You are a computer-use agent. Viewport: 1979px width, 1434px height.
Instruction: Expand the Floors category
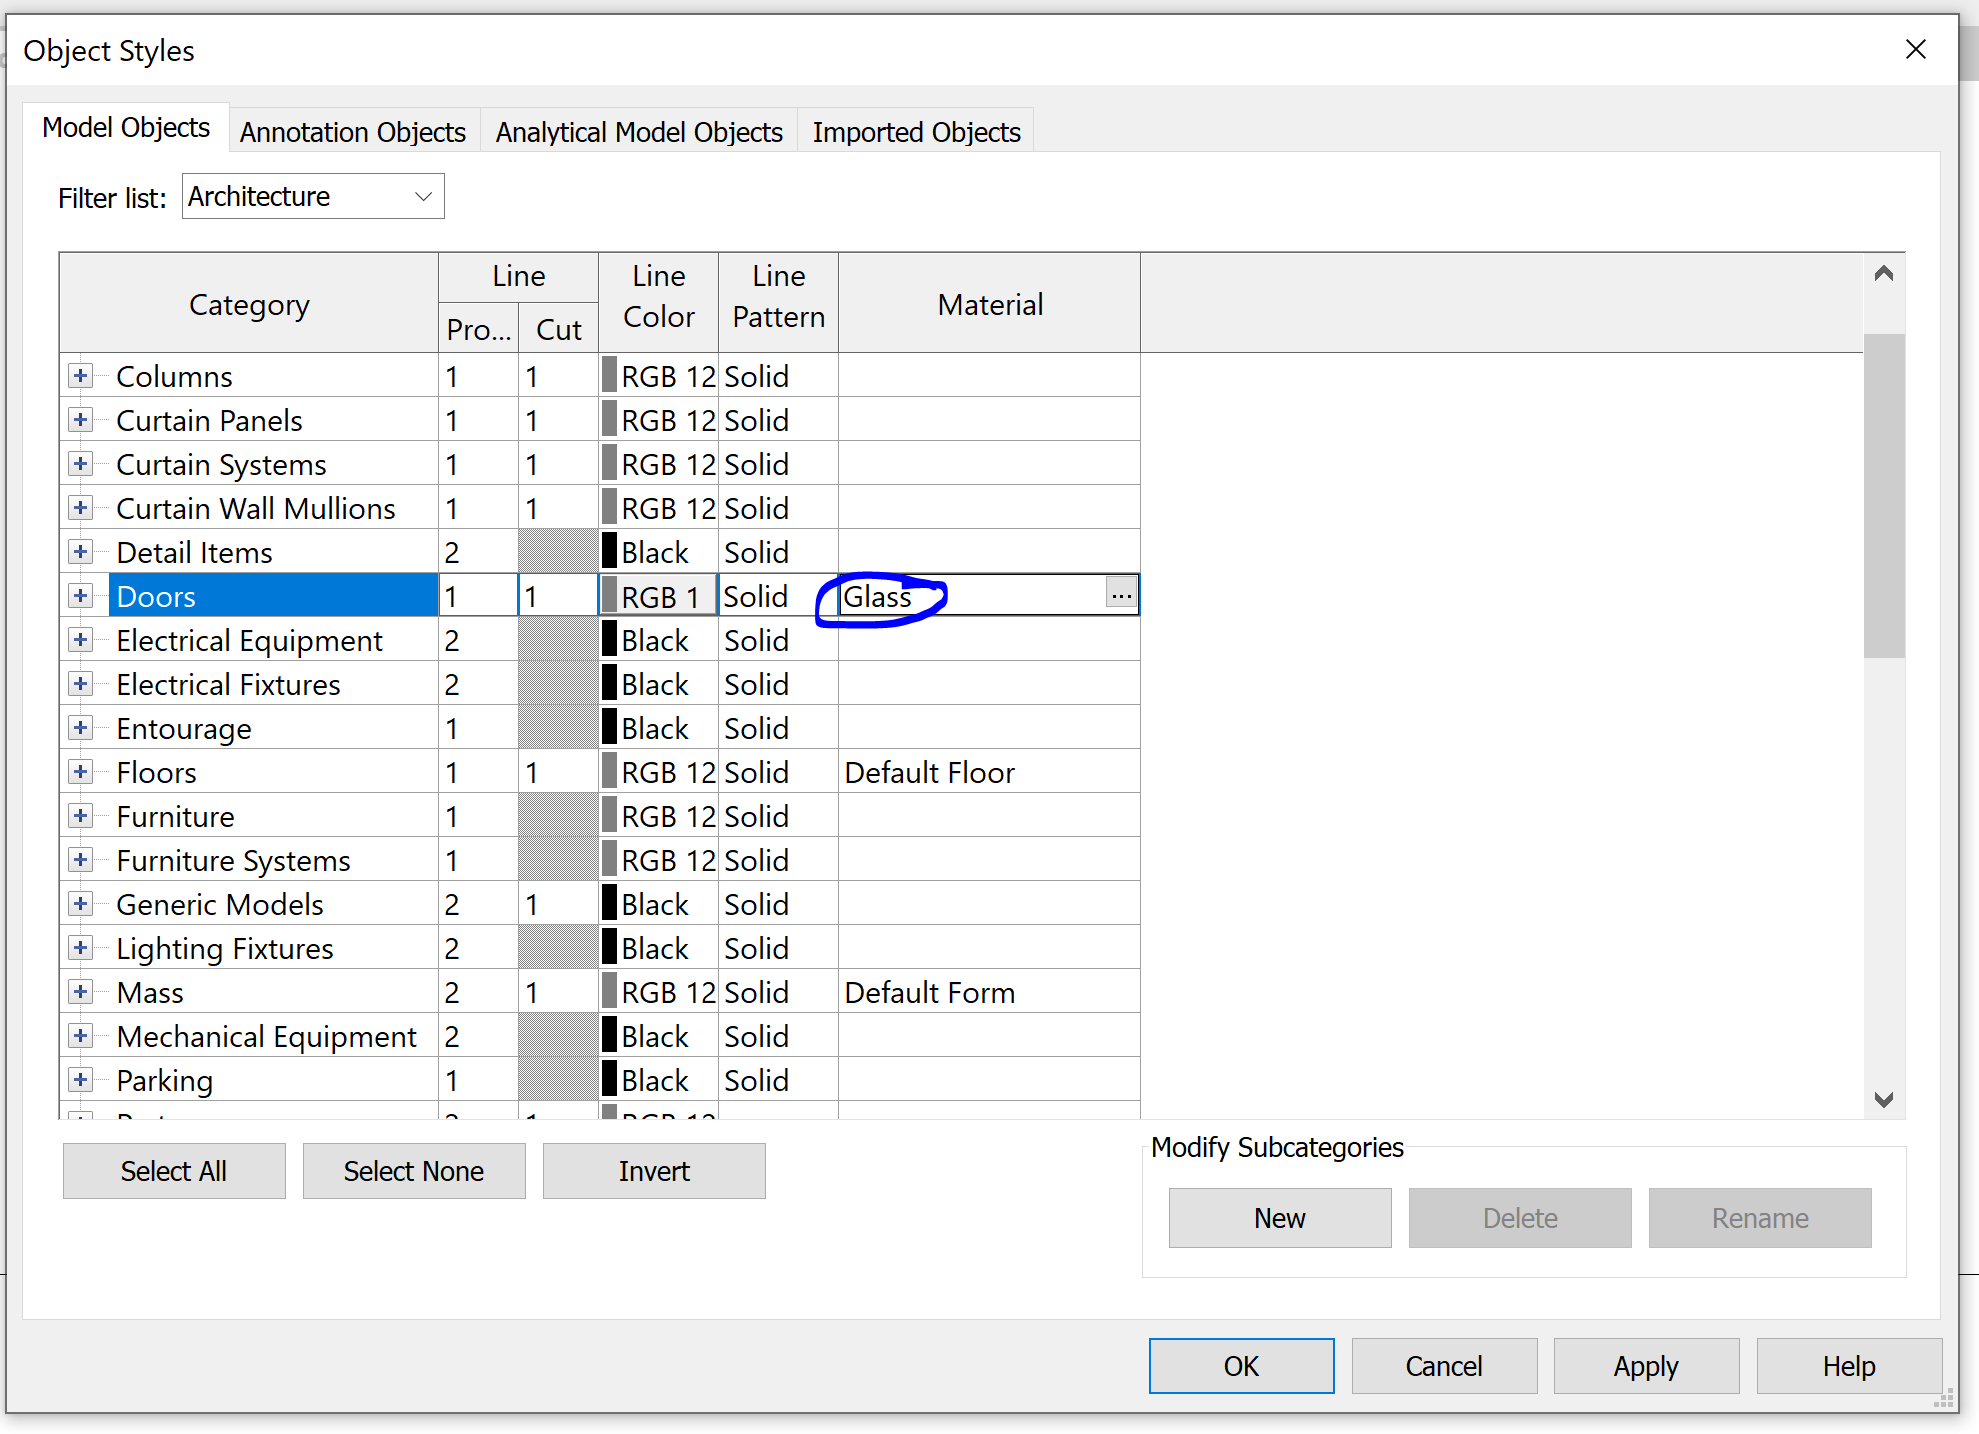tap(81, 772)
